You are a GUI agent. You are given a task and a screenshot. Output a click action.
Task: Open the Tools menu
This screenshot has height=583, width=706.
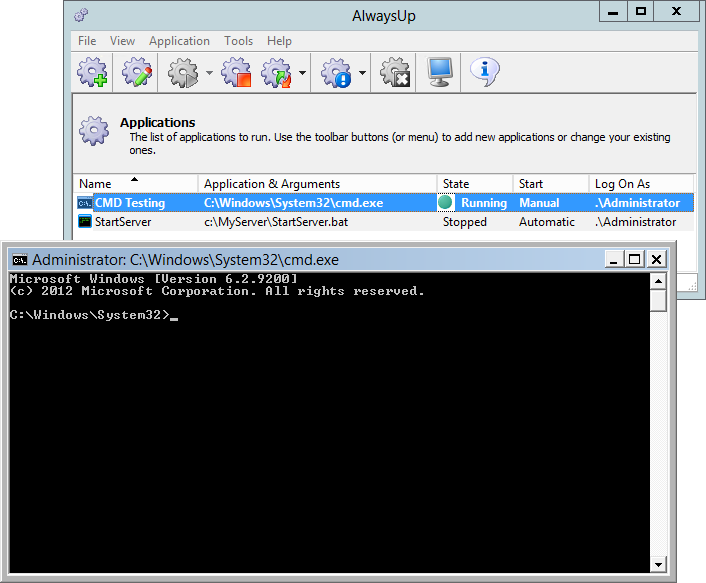pos(239,41)
